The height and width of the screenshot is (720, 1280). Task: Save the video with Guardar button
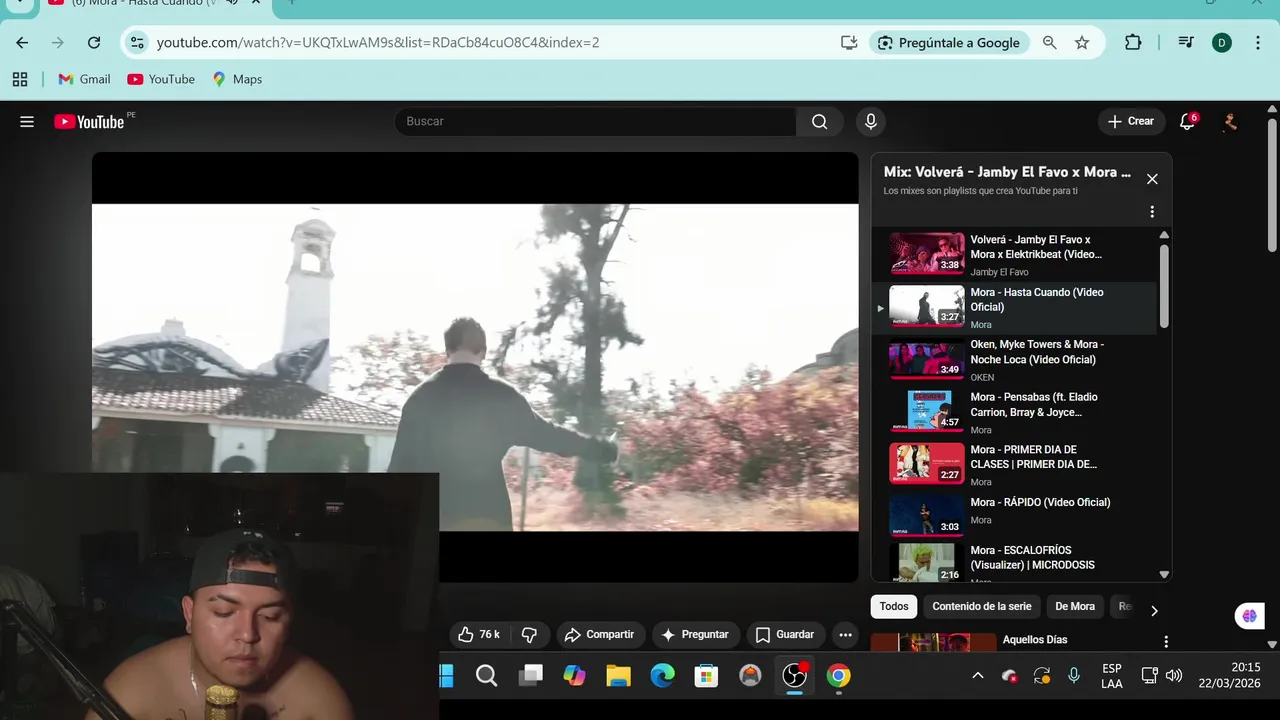click(x=785, y=634)
